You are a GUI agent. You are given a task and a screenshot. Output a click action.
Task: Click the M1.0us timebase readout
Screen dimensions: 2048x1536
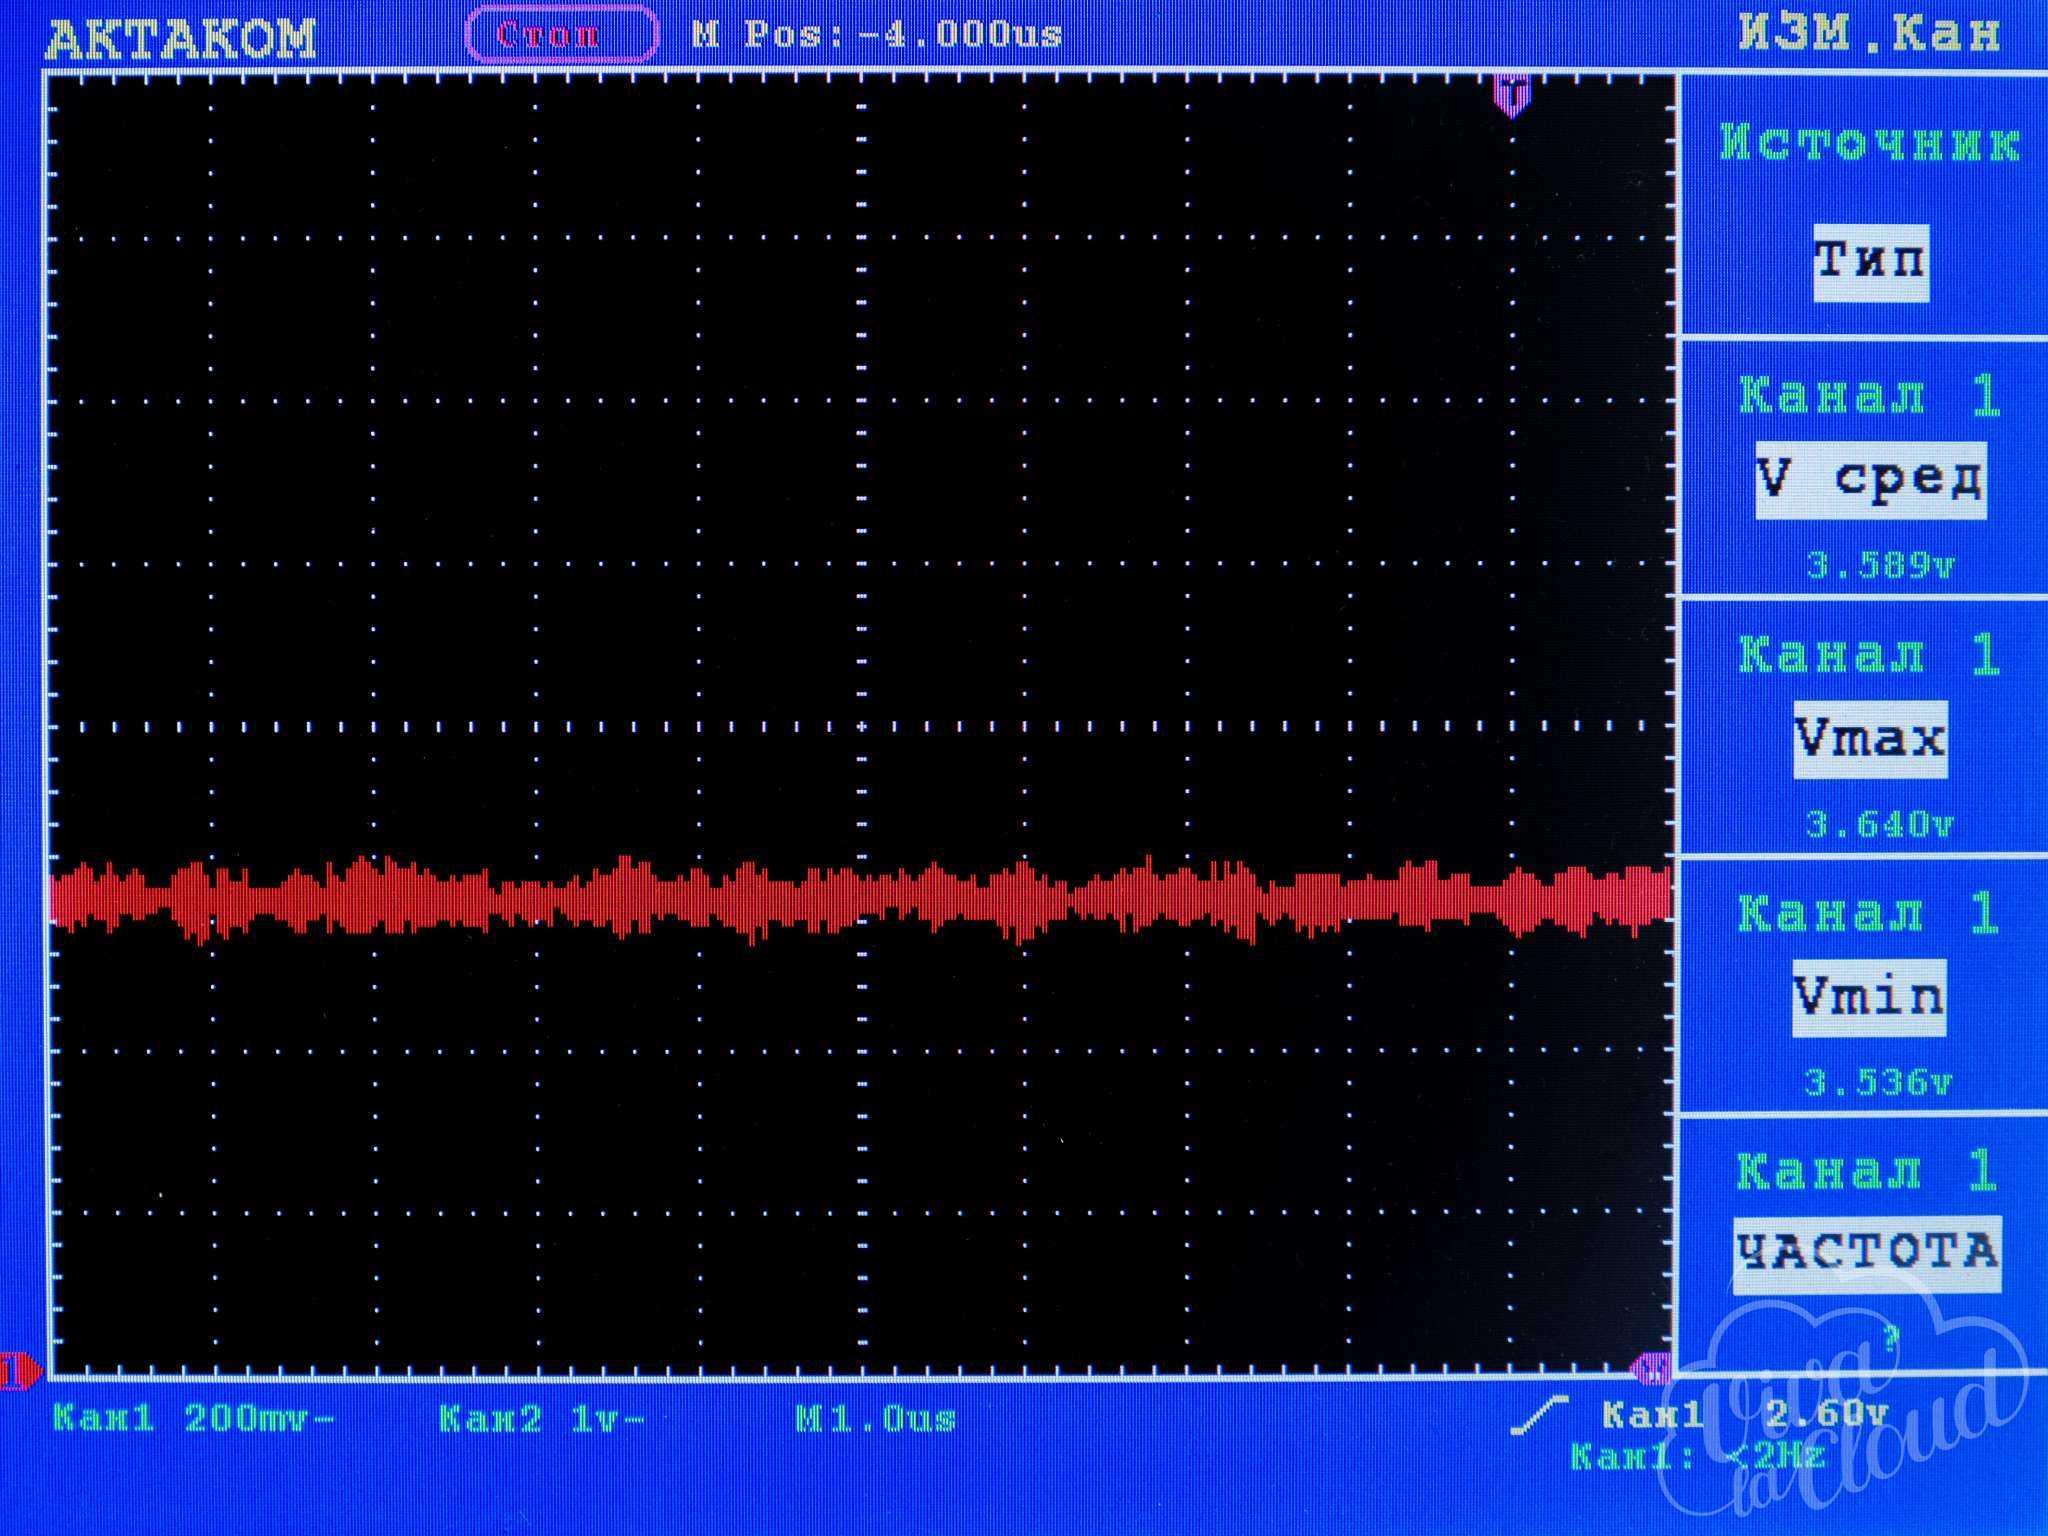(x=876, y=1418)
